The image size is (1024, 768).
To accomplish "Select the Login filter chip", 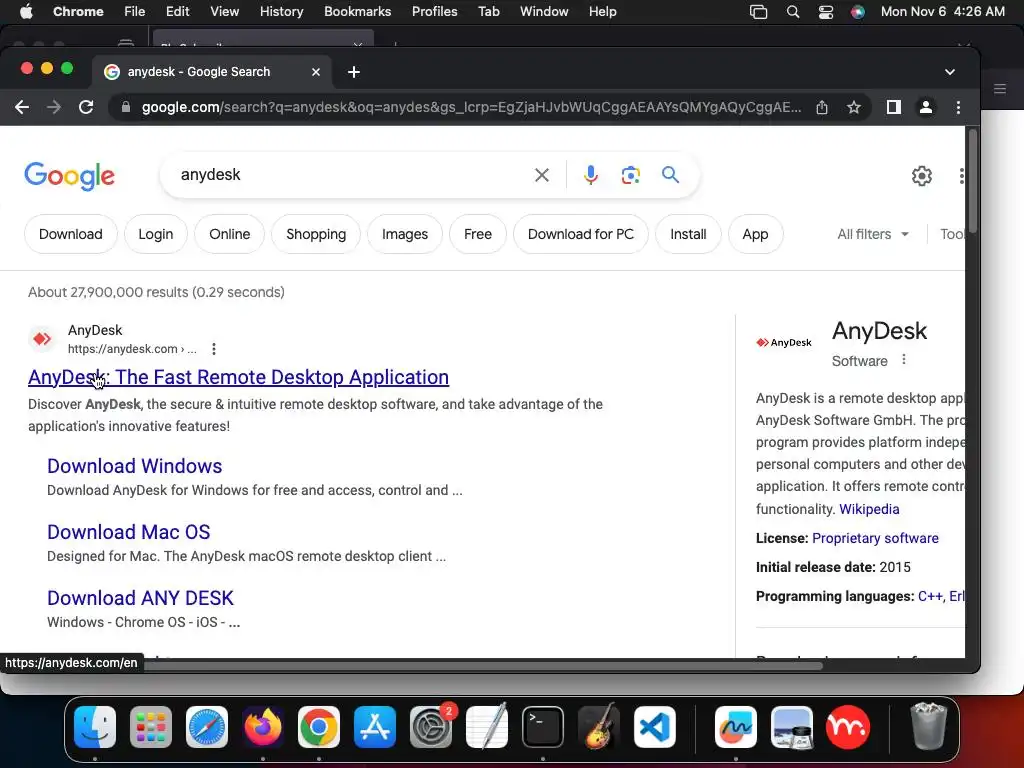I will [x=155, y=234].
